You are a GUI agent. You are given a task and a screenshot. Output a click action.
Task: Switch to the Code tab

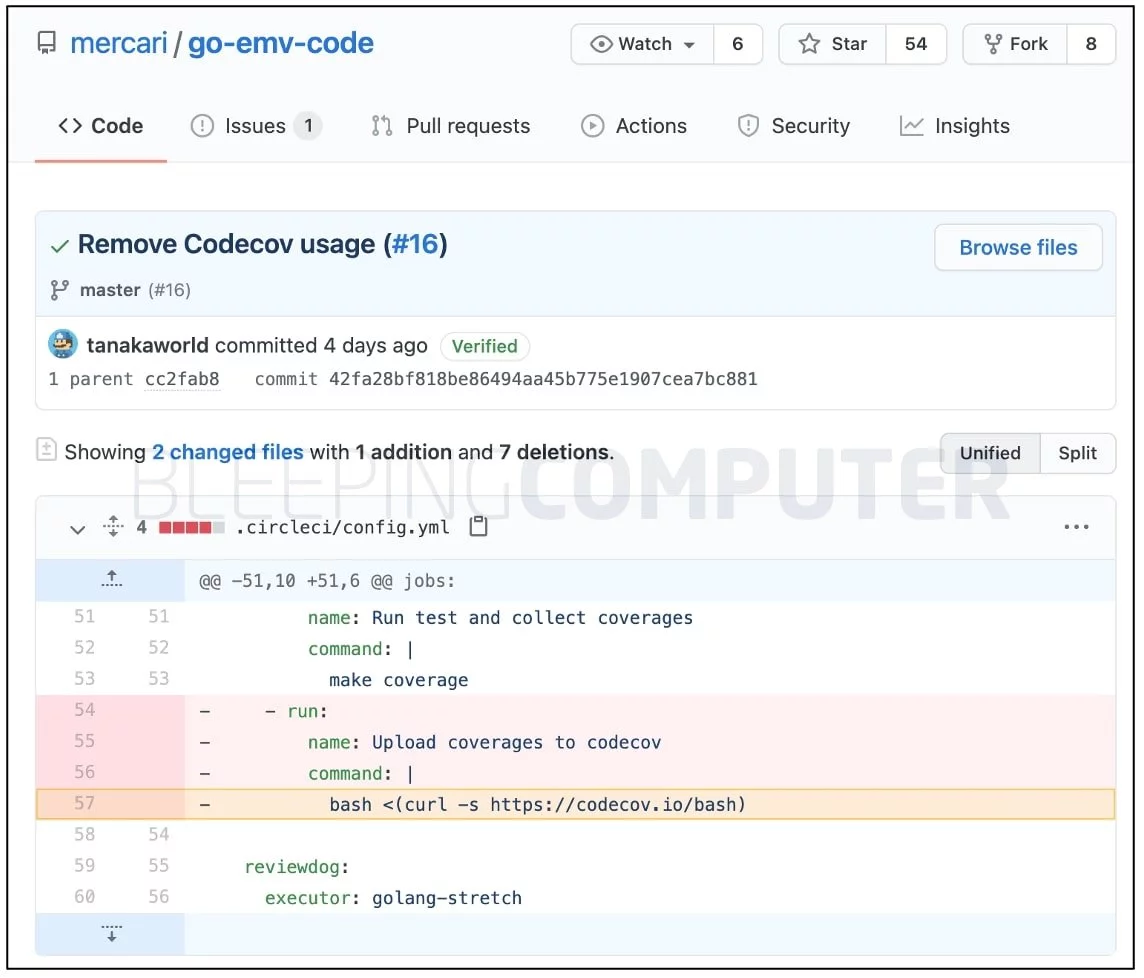(101, 126)
